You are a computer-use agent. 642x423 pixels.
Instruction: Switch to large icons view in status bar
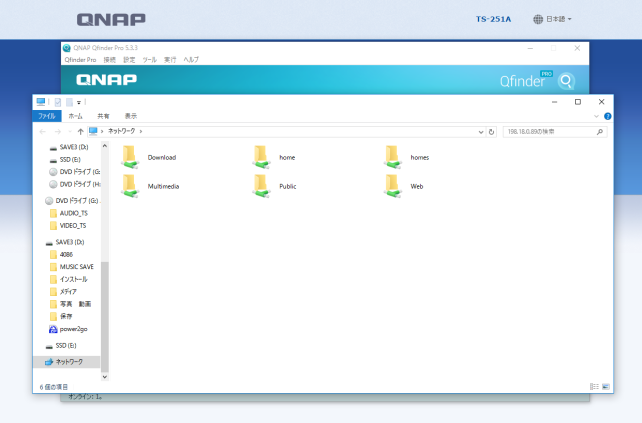[605, 386]
